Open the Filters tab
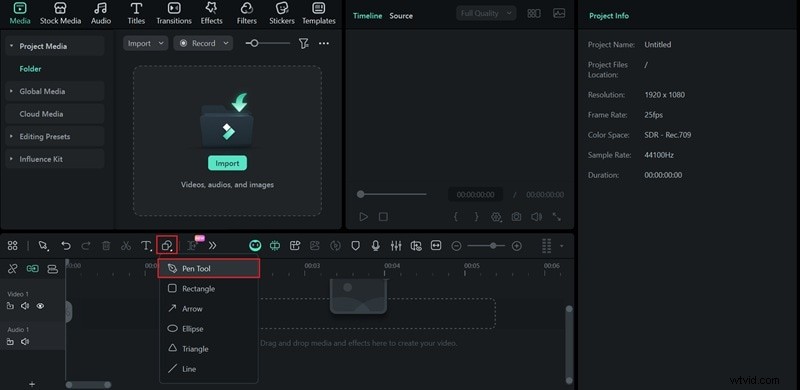The image size is (800, 390). pos(246,14)
